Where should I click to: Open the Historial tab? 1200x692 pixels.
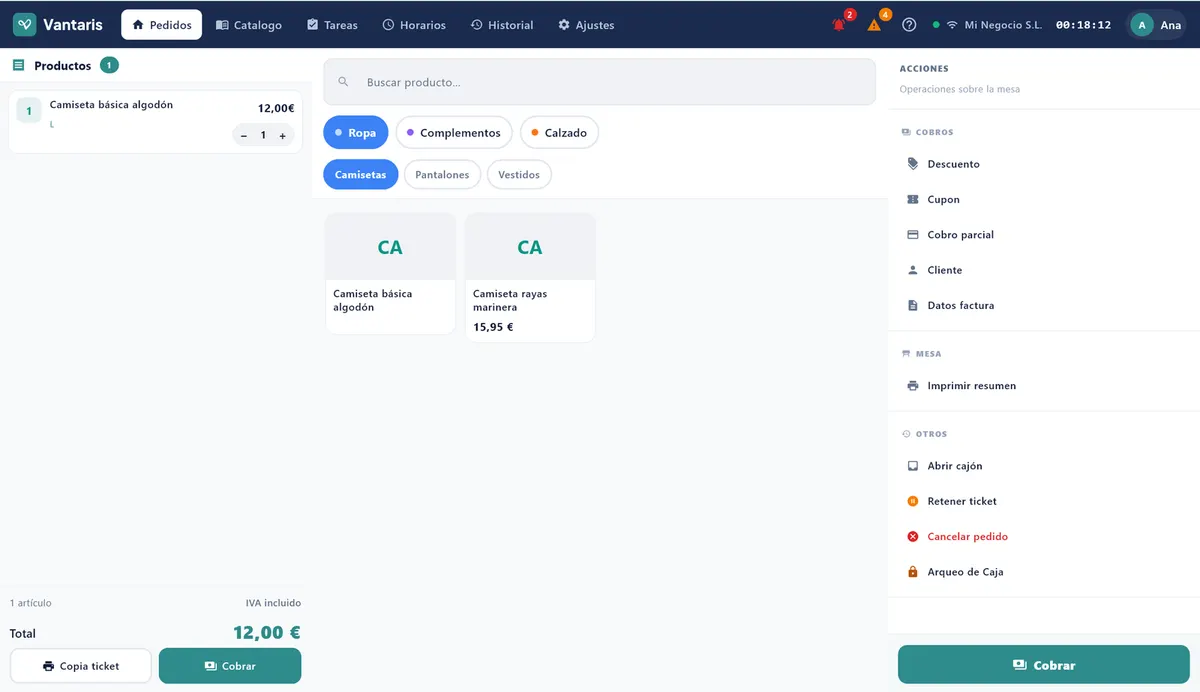tap(502, 25)
